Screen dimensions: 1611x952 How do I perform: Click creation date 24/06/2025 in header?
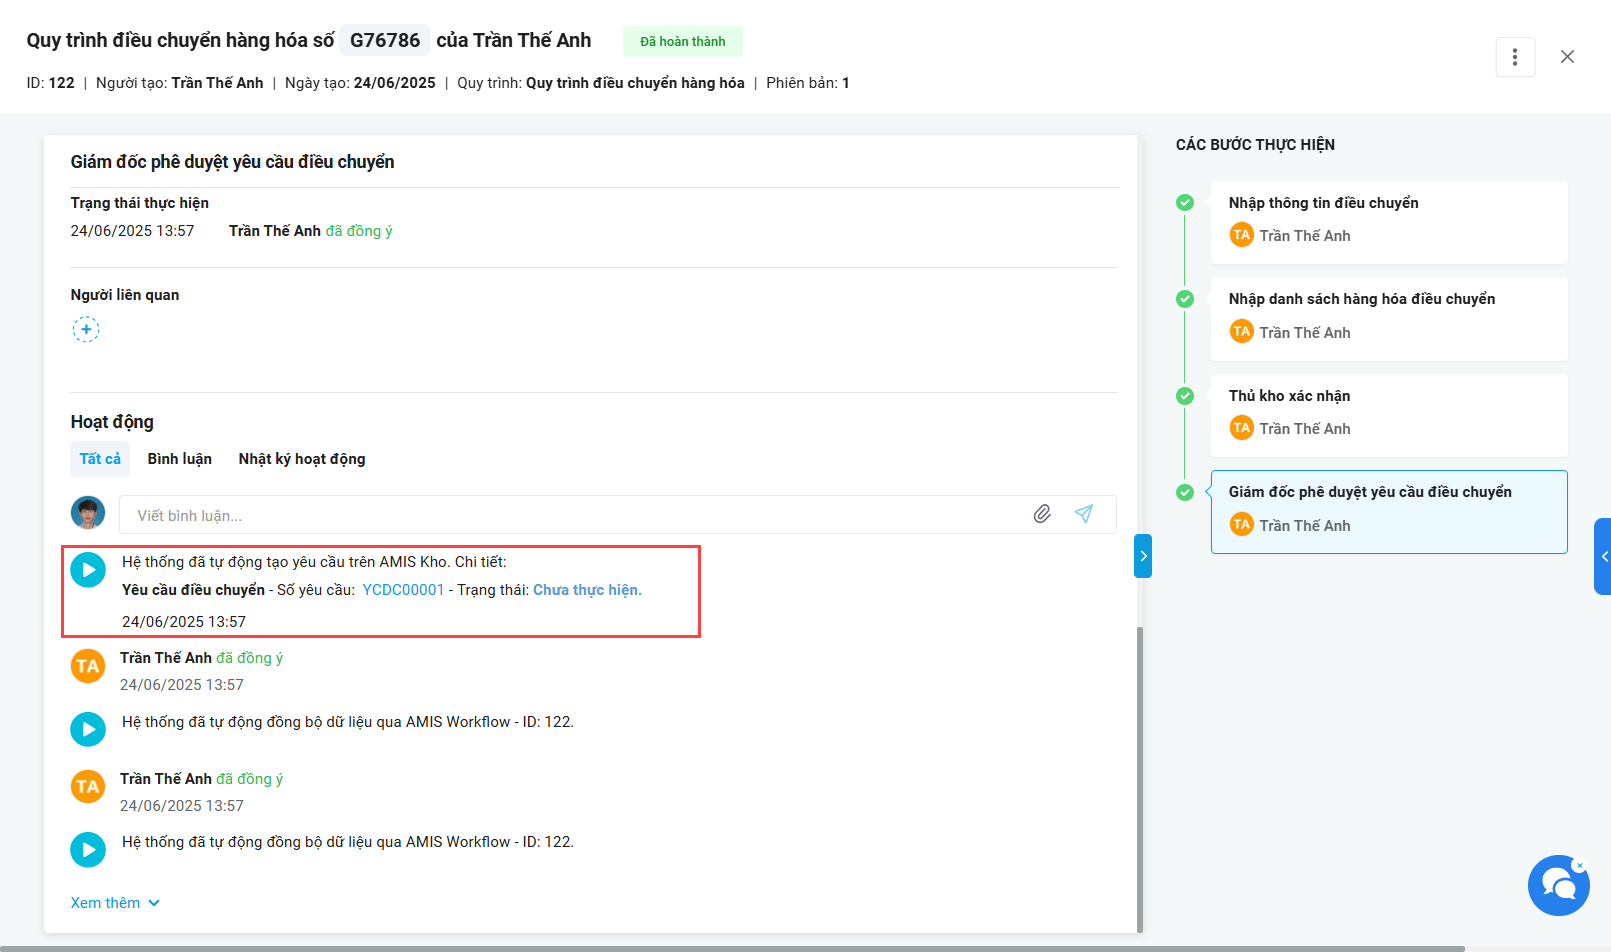tap(395, 83)
